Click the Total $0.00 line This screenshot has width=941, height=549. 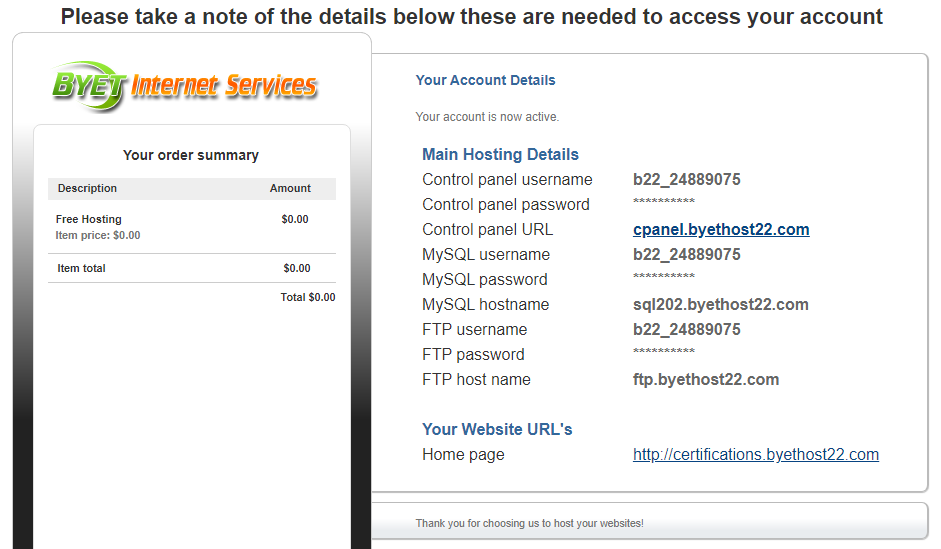[308, 298]
